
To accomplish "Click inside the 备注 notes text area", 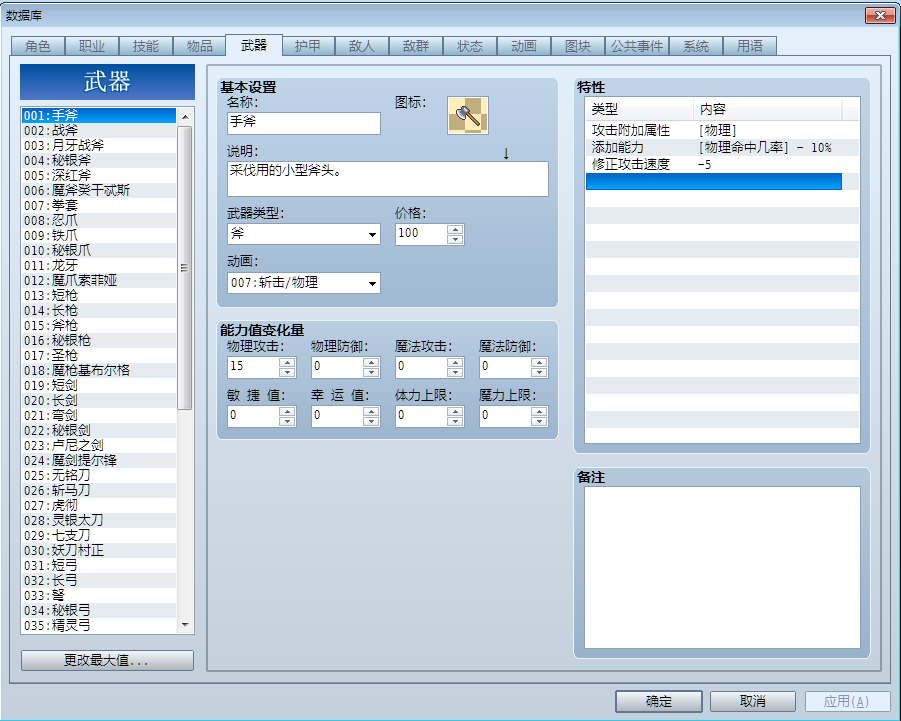I will coord(722,568).
